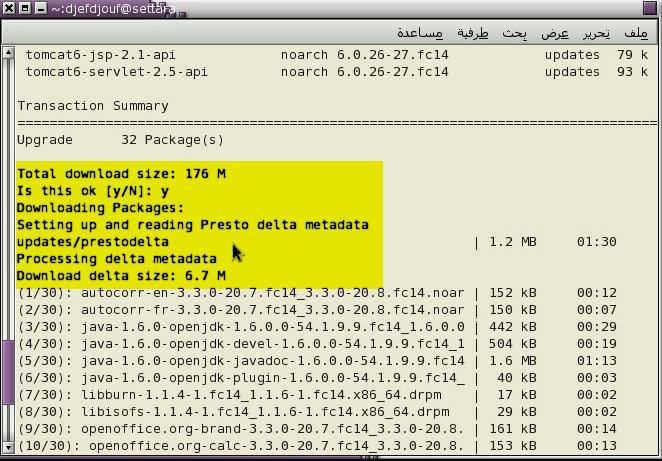
Task: Click 'Total download size: 176 M' line
Action: (x=122, y=174)
